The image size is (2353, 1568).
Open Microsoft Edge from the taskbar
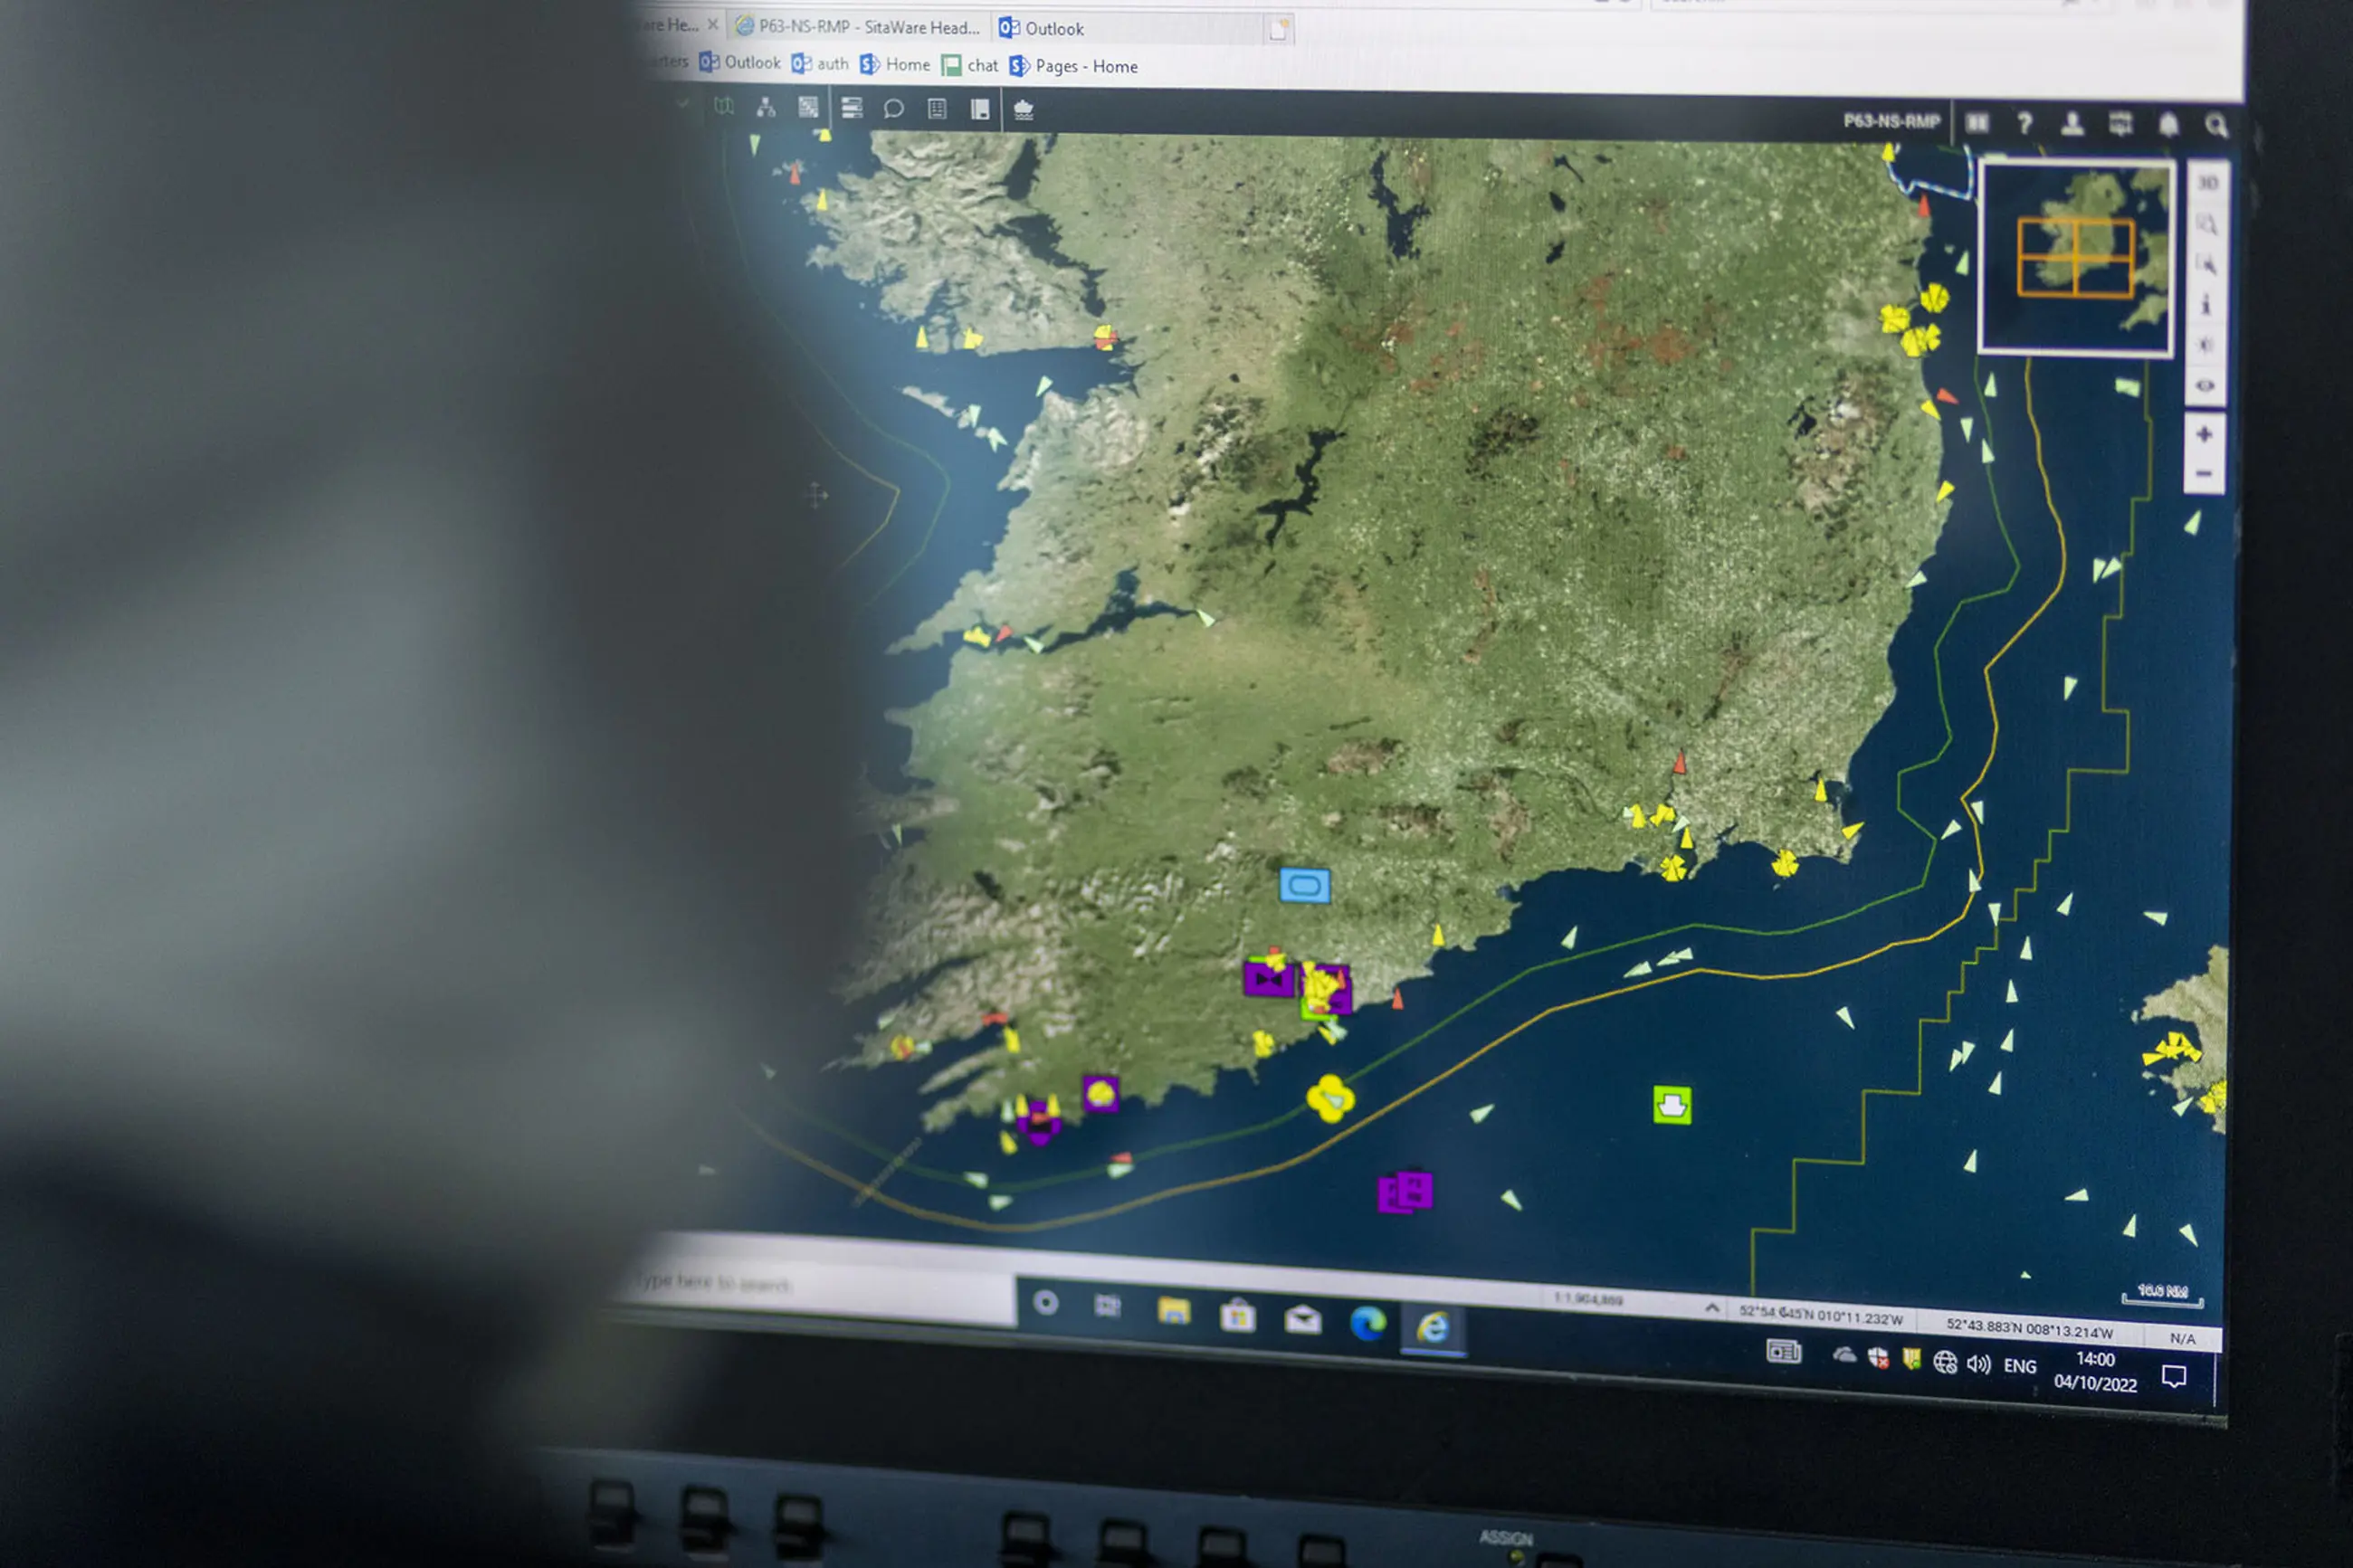[1367, 1323]
